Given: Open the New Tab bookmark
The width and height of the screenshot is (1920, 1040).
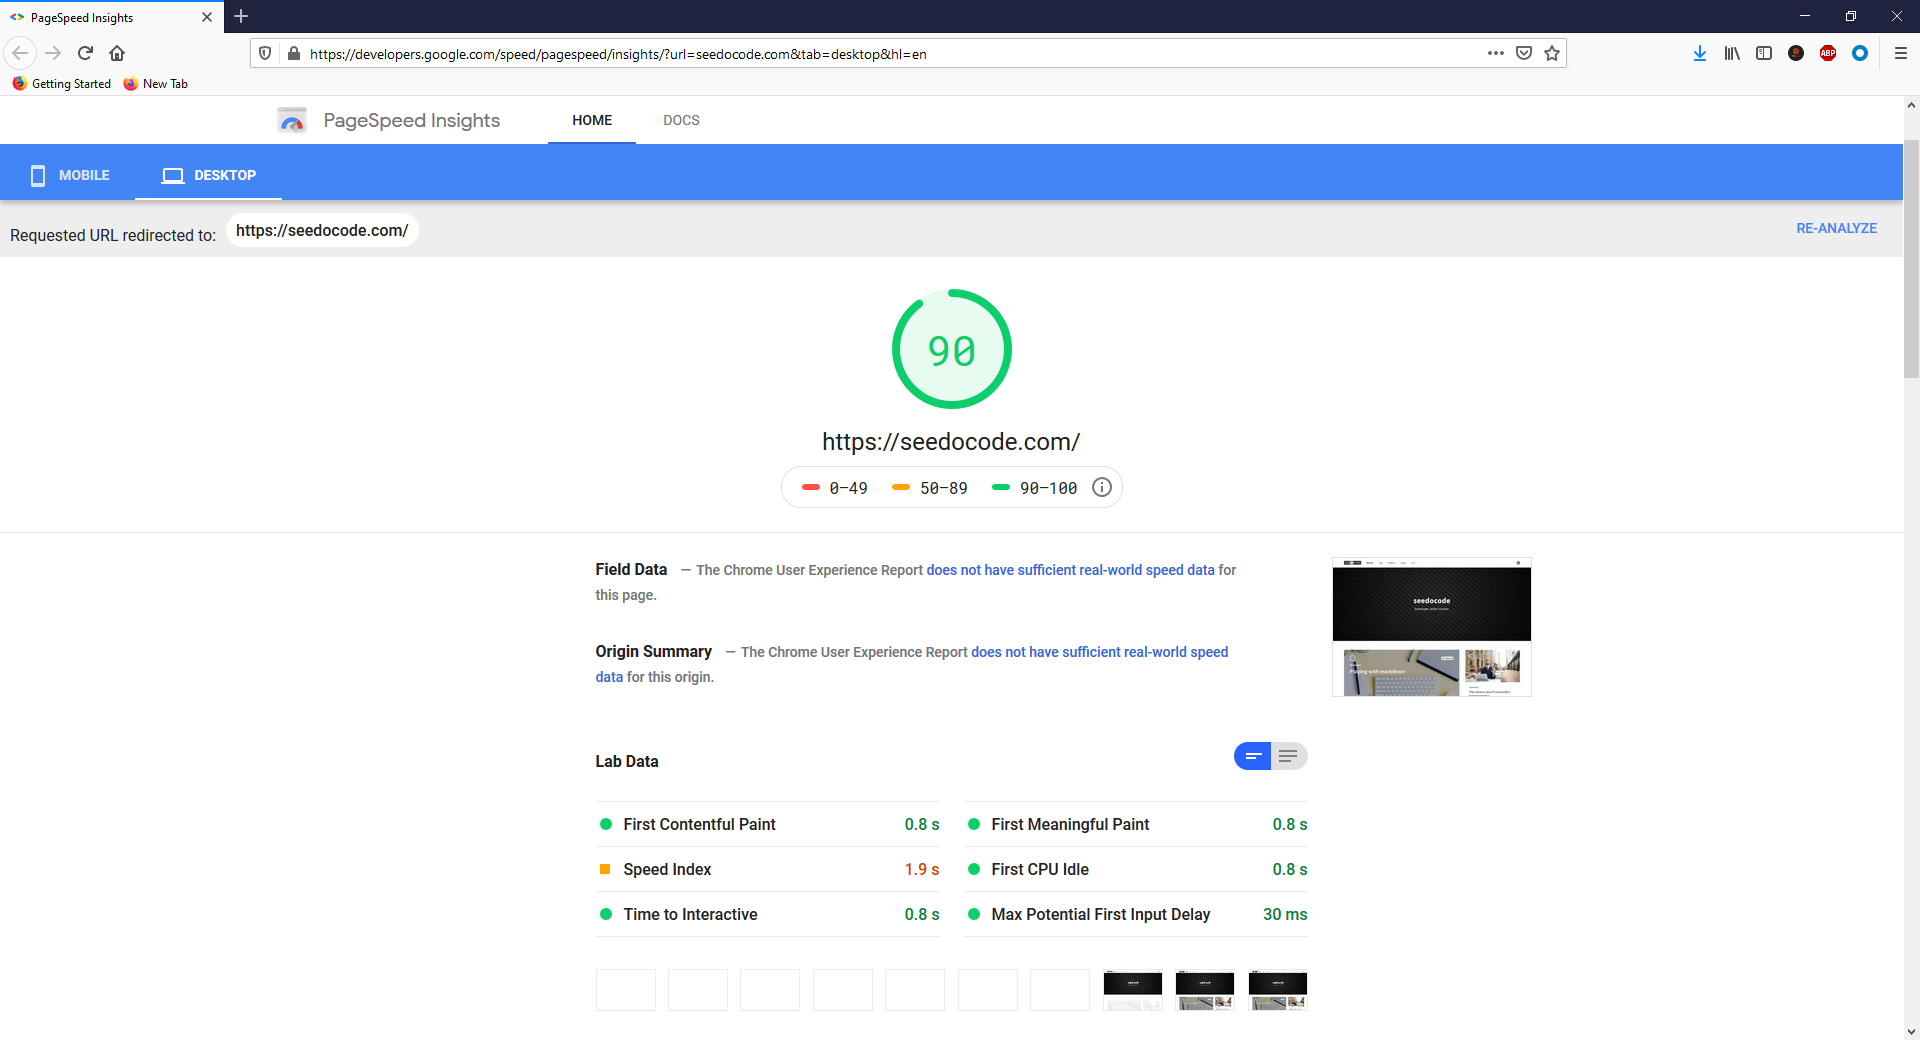Looking at the screenshot, I should 156,84.
